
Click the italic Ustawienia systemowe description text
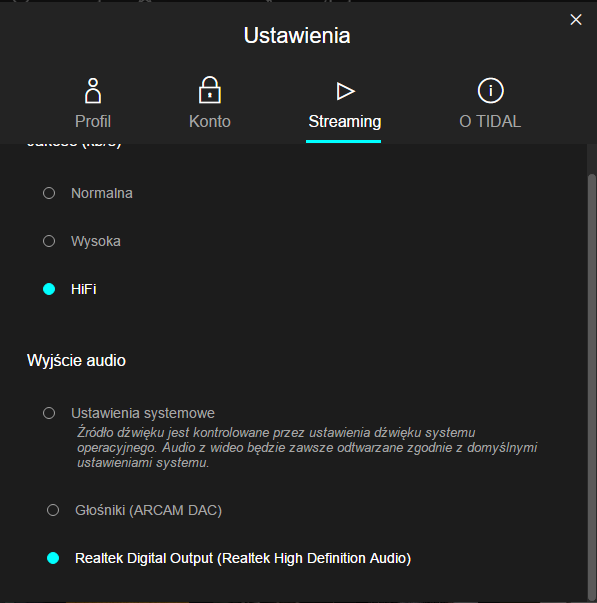[307, 448]
